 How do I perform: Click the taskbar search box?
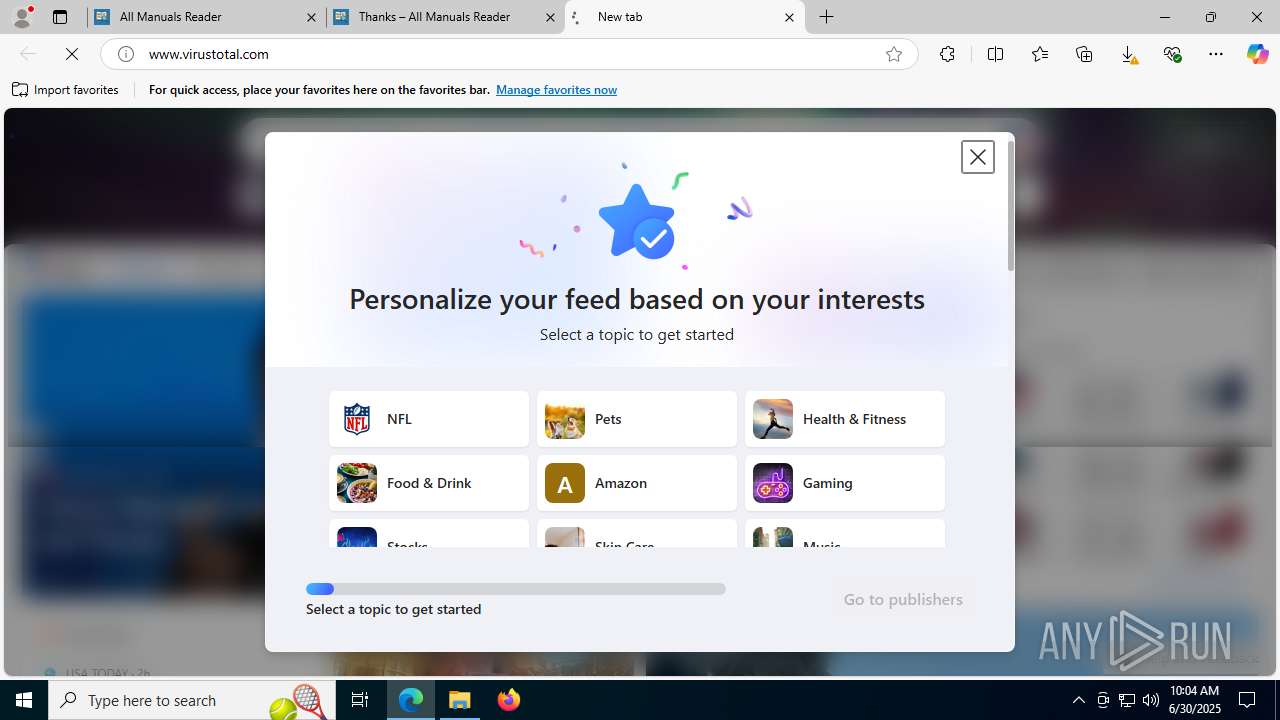pyautogui.click(x=193, y=700)
